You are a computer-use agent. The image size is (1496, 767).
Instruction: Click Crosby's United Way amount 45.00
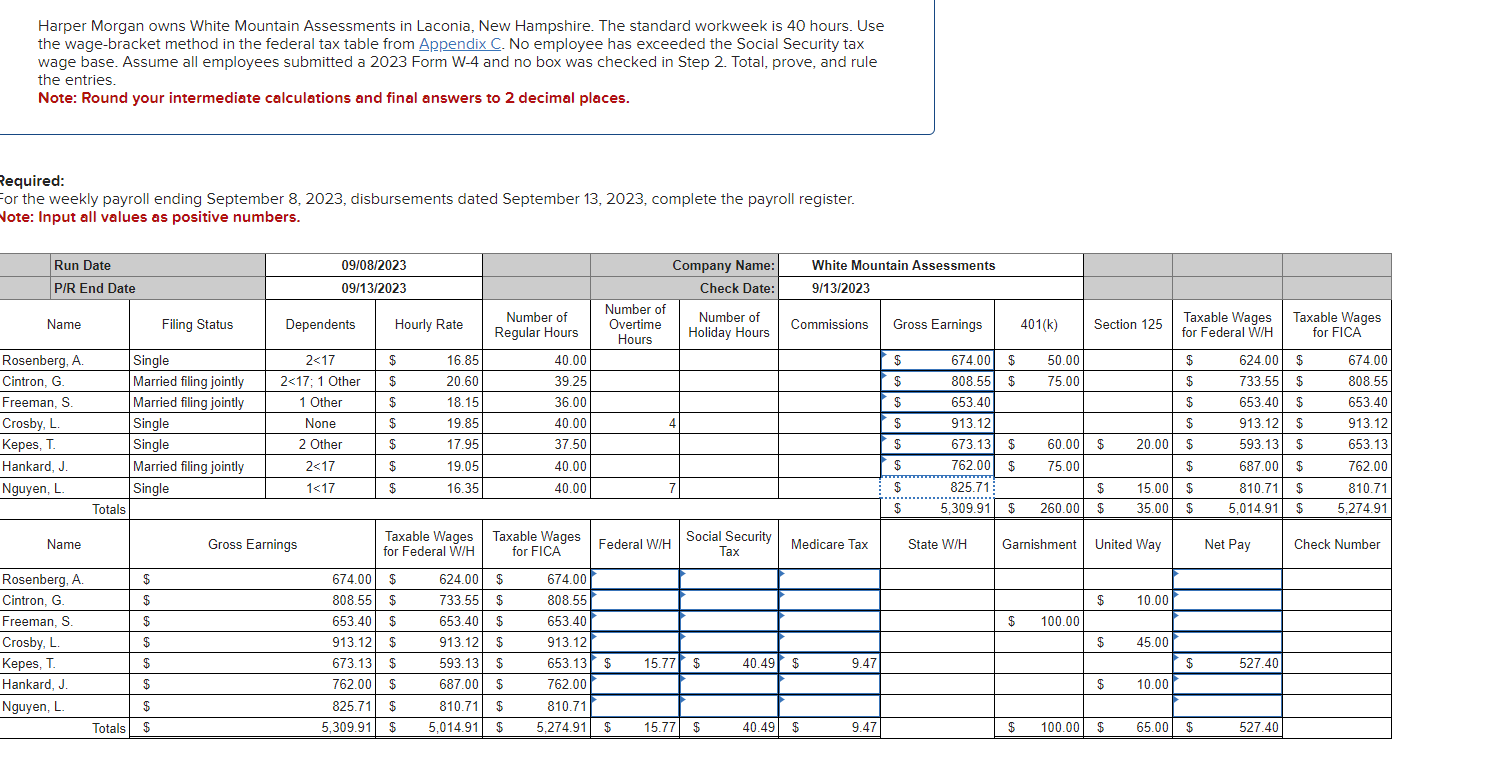(1128, 642)
